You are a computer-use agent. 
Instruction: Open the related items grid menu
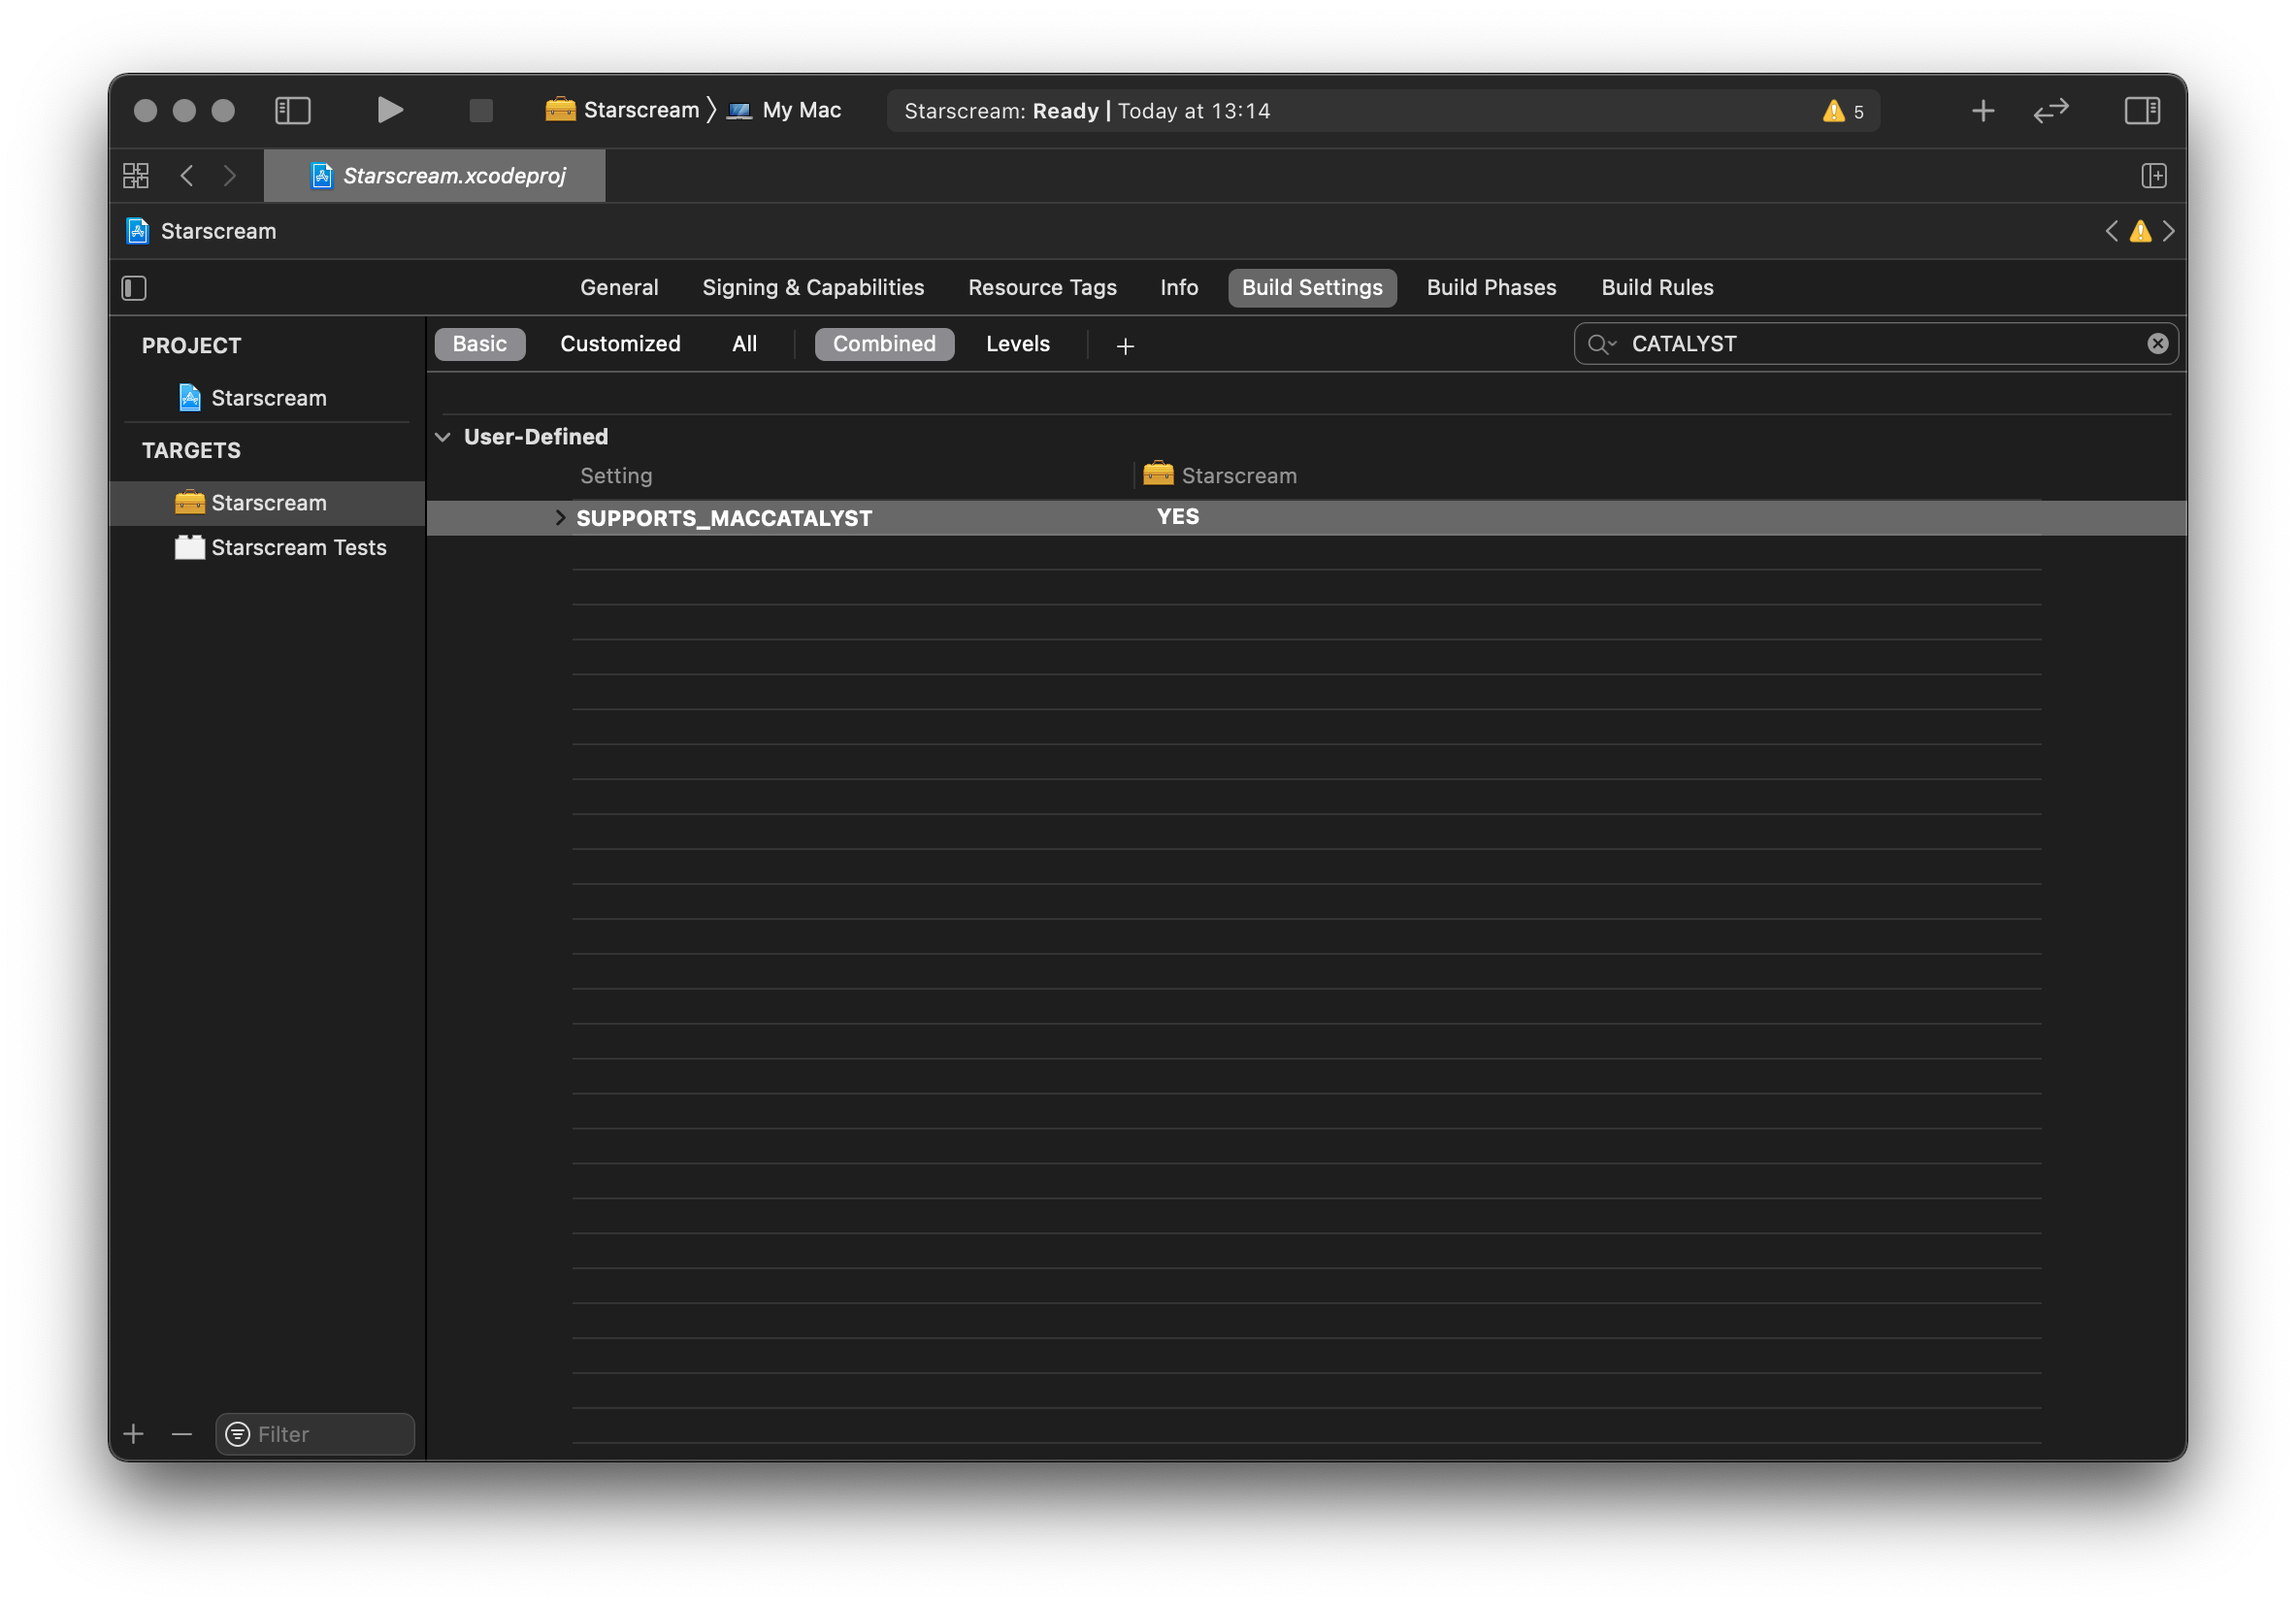(x=136, y=176)
